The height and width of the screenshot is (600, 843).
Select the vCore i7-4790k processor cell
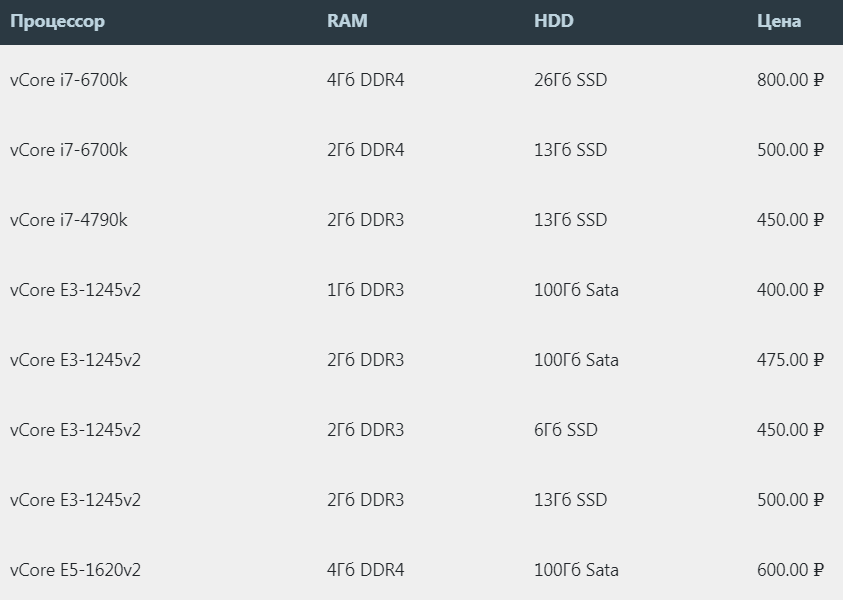pyautogui.click(x=69, y=220)
